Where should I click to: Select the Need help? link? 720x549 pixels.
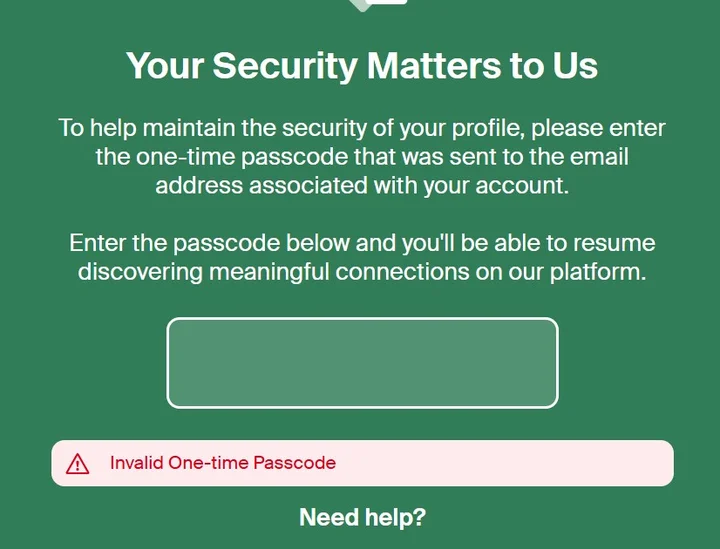(362, 517)
